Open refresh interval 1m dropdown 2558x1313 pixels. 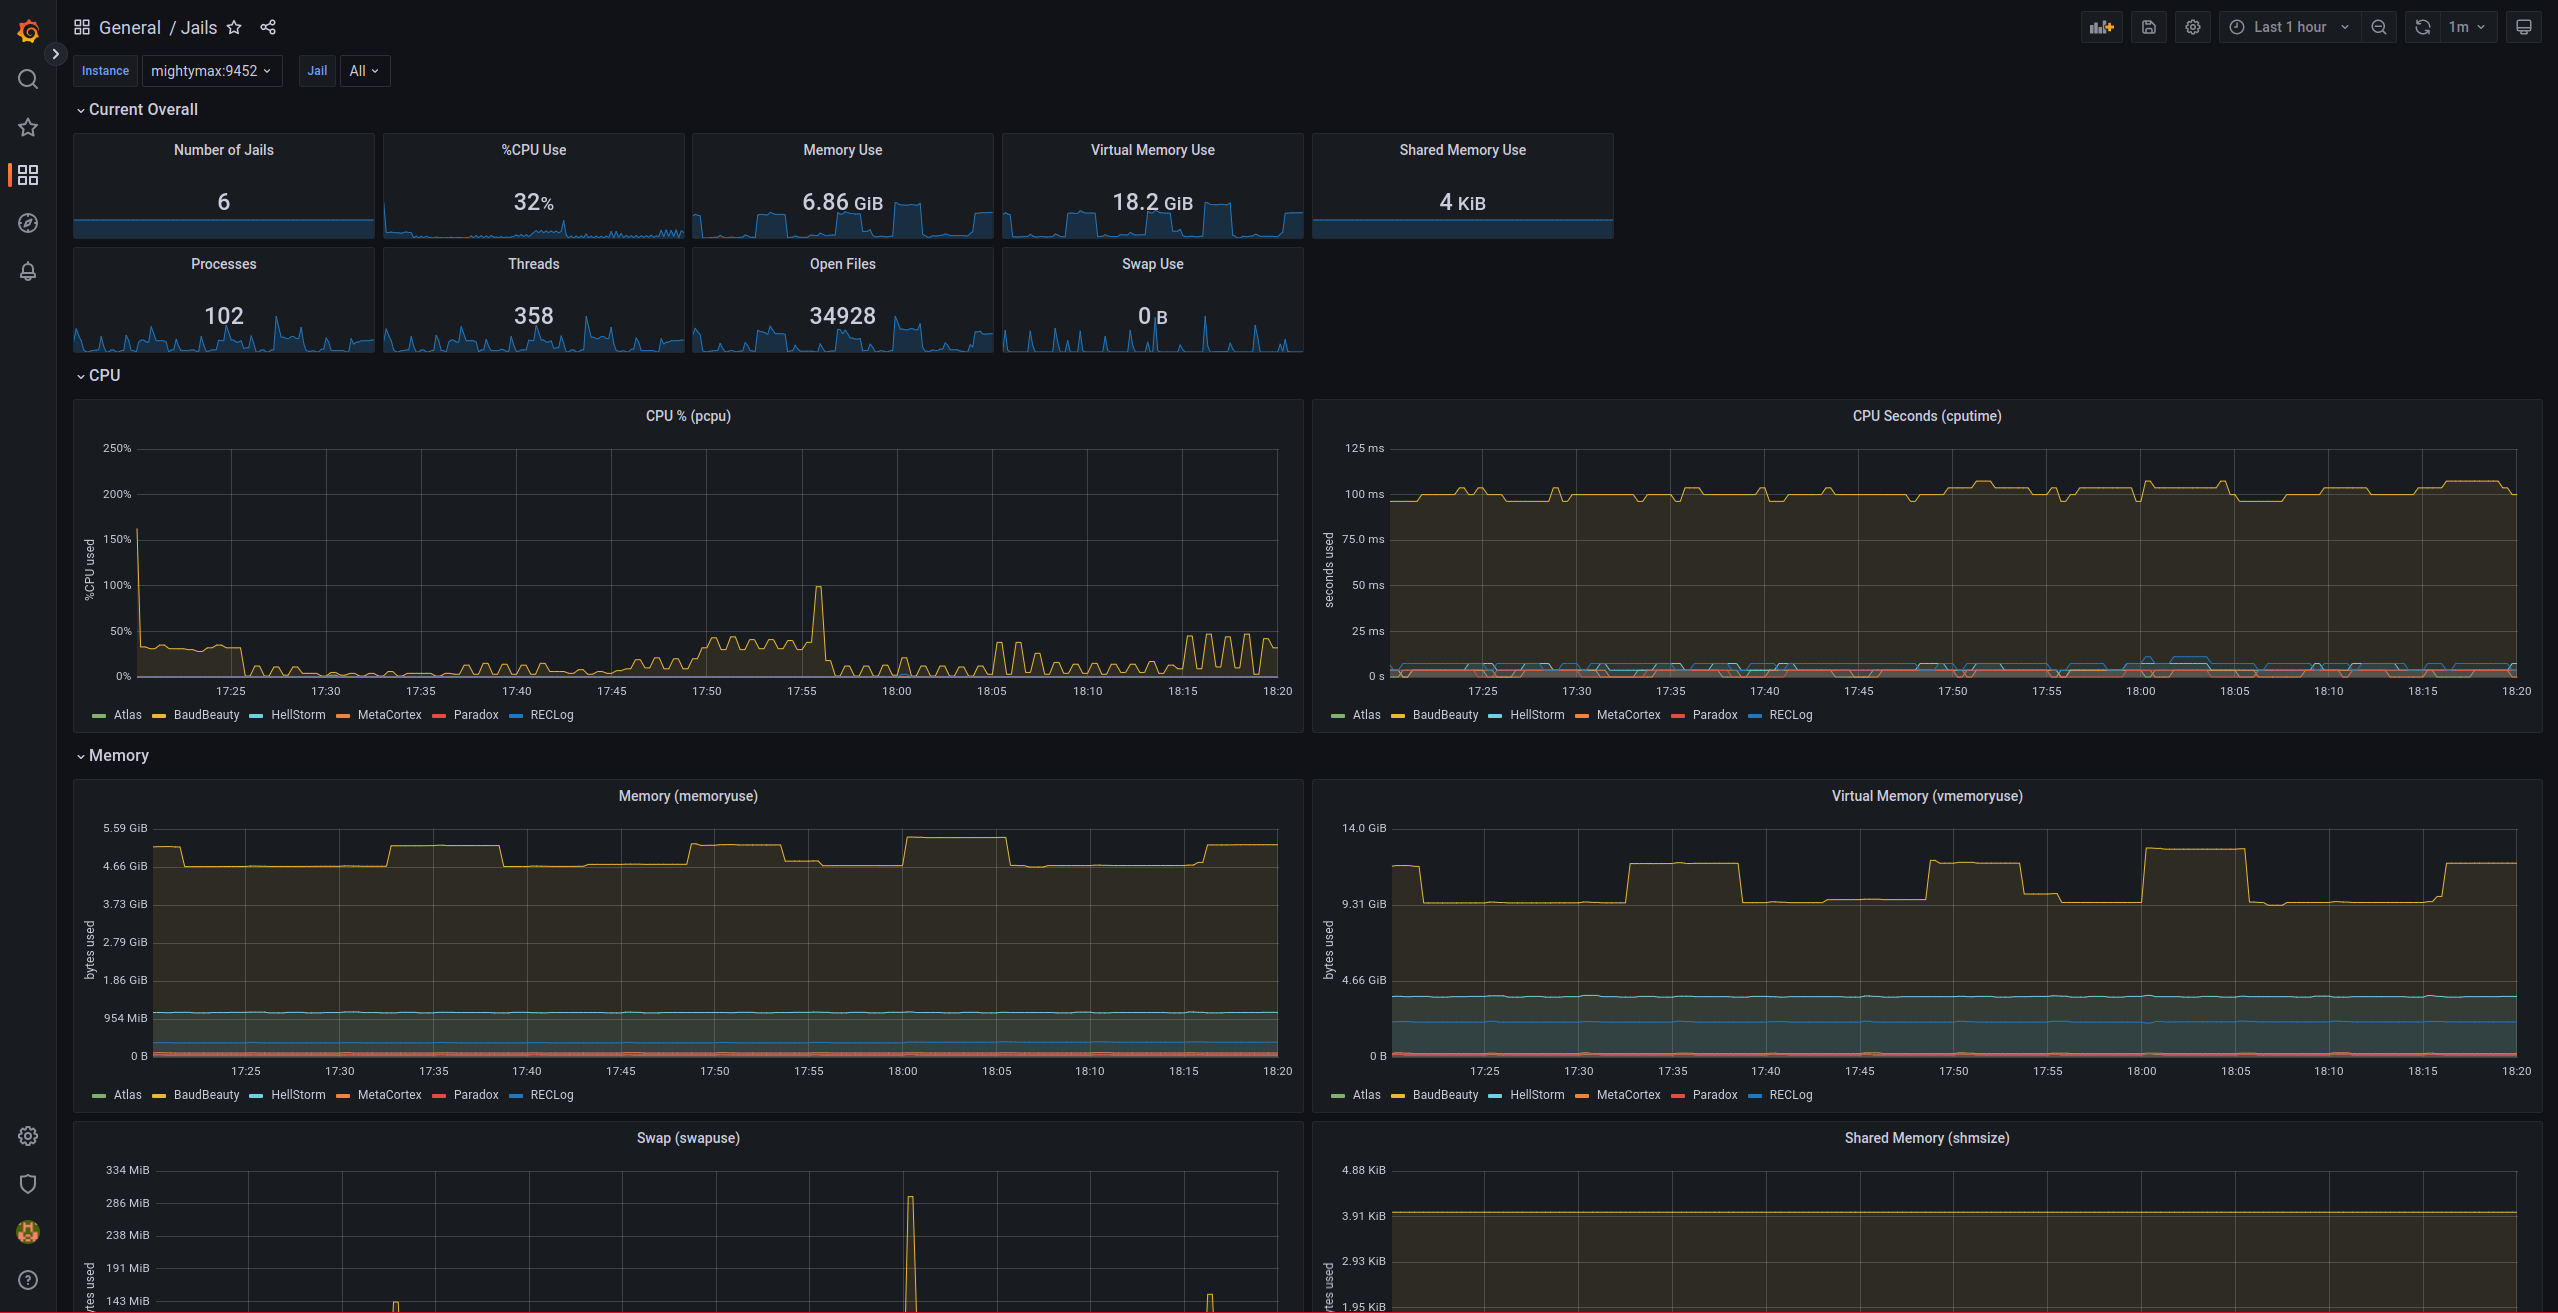tap(2466, 27)
